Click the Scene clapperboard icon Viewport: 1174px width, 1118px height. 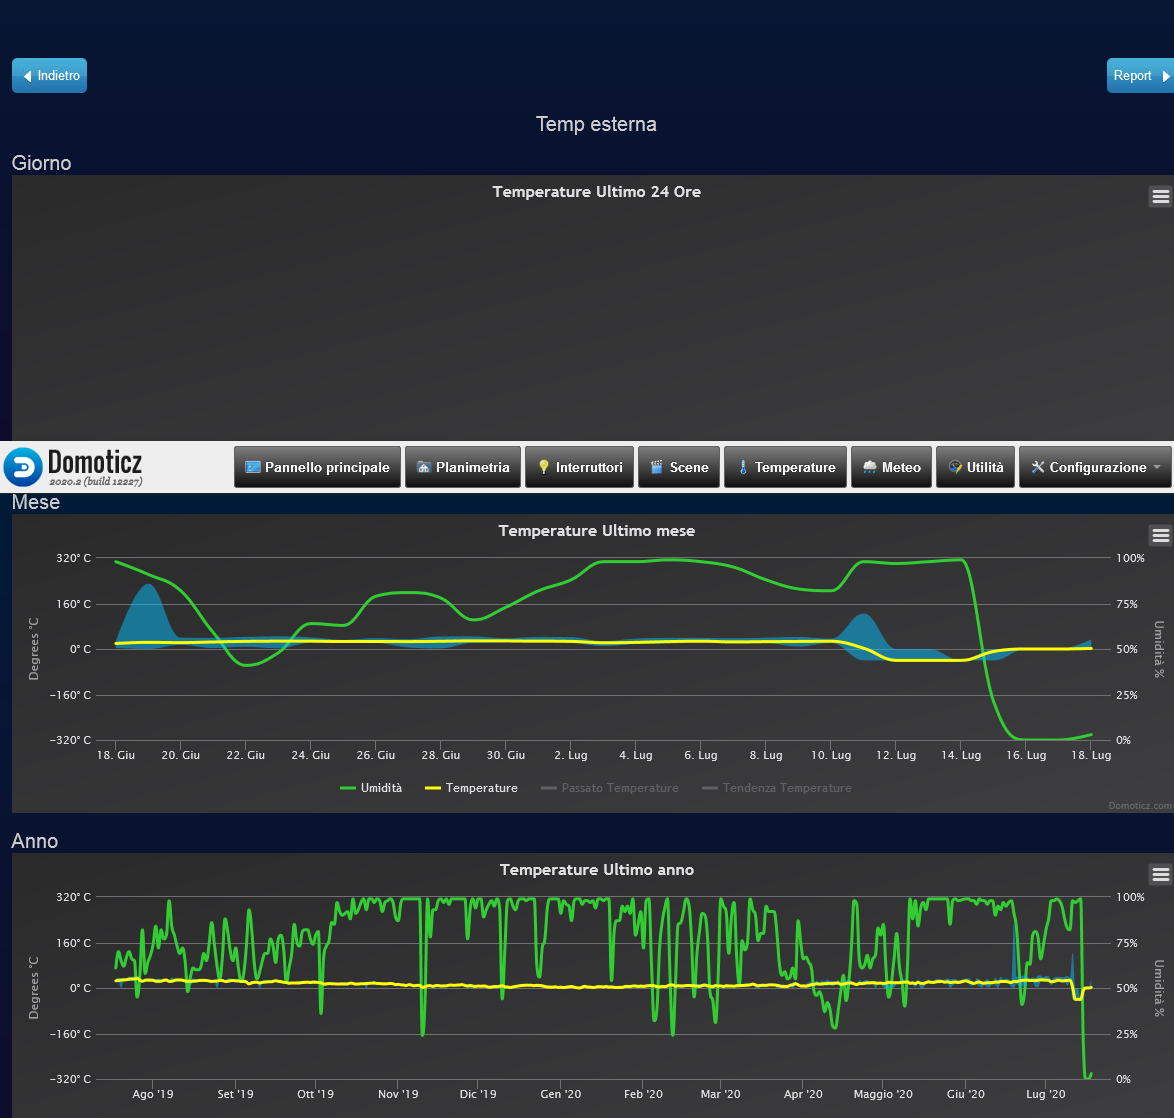pyautogui.click(x=657, y=467)
